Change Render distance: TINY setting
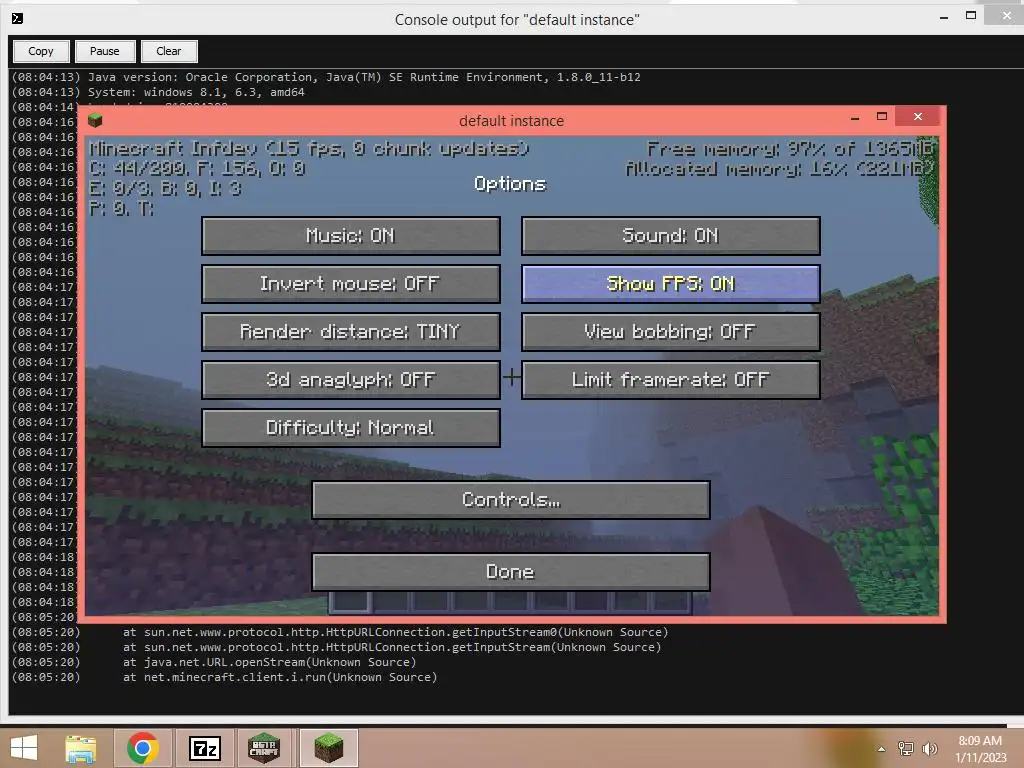This screenshot has height=768, width=1024. [x=351, y=332]
